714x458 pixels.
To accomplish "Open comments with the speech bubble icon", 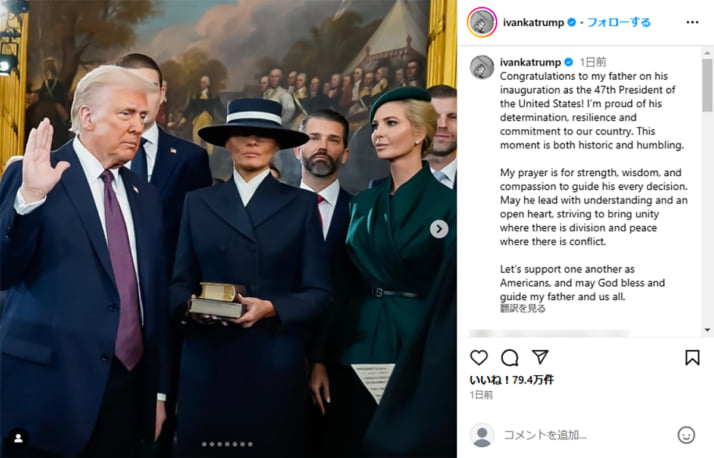I will [510, 357].
